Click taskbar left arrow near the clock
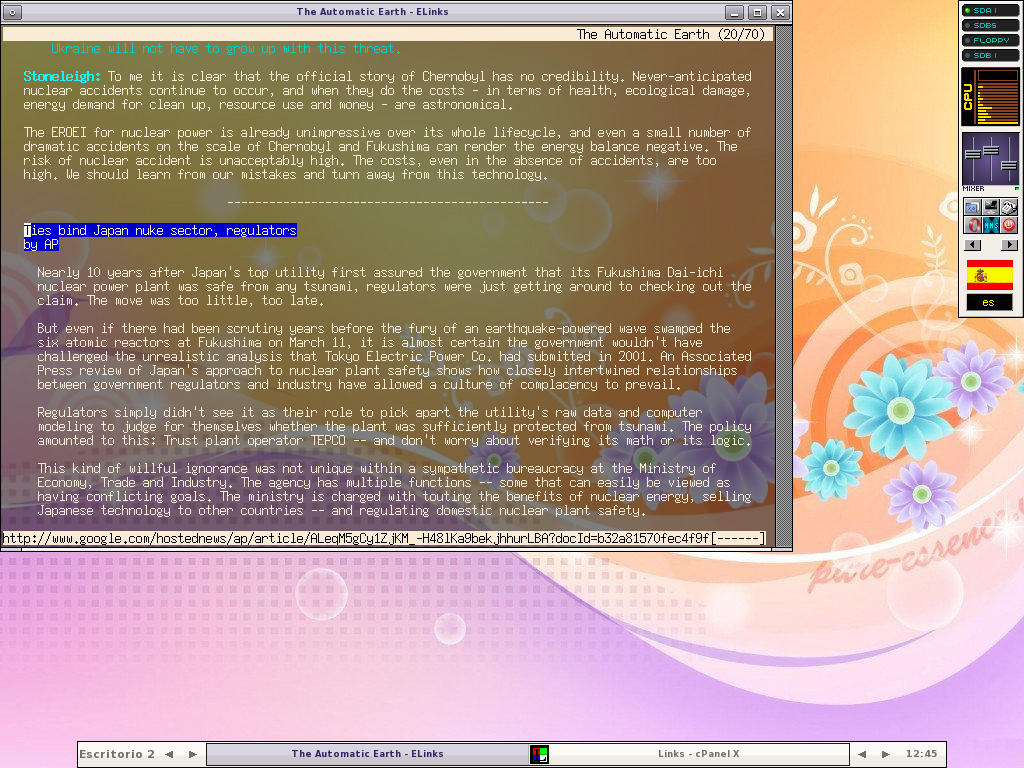1024x768 pixels. point(862,754)
